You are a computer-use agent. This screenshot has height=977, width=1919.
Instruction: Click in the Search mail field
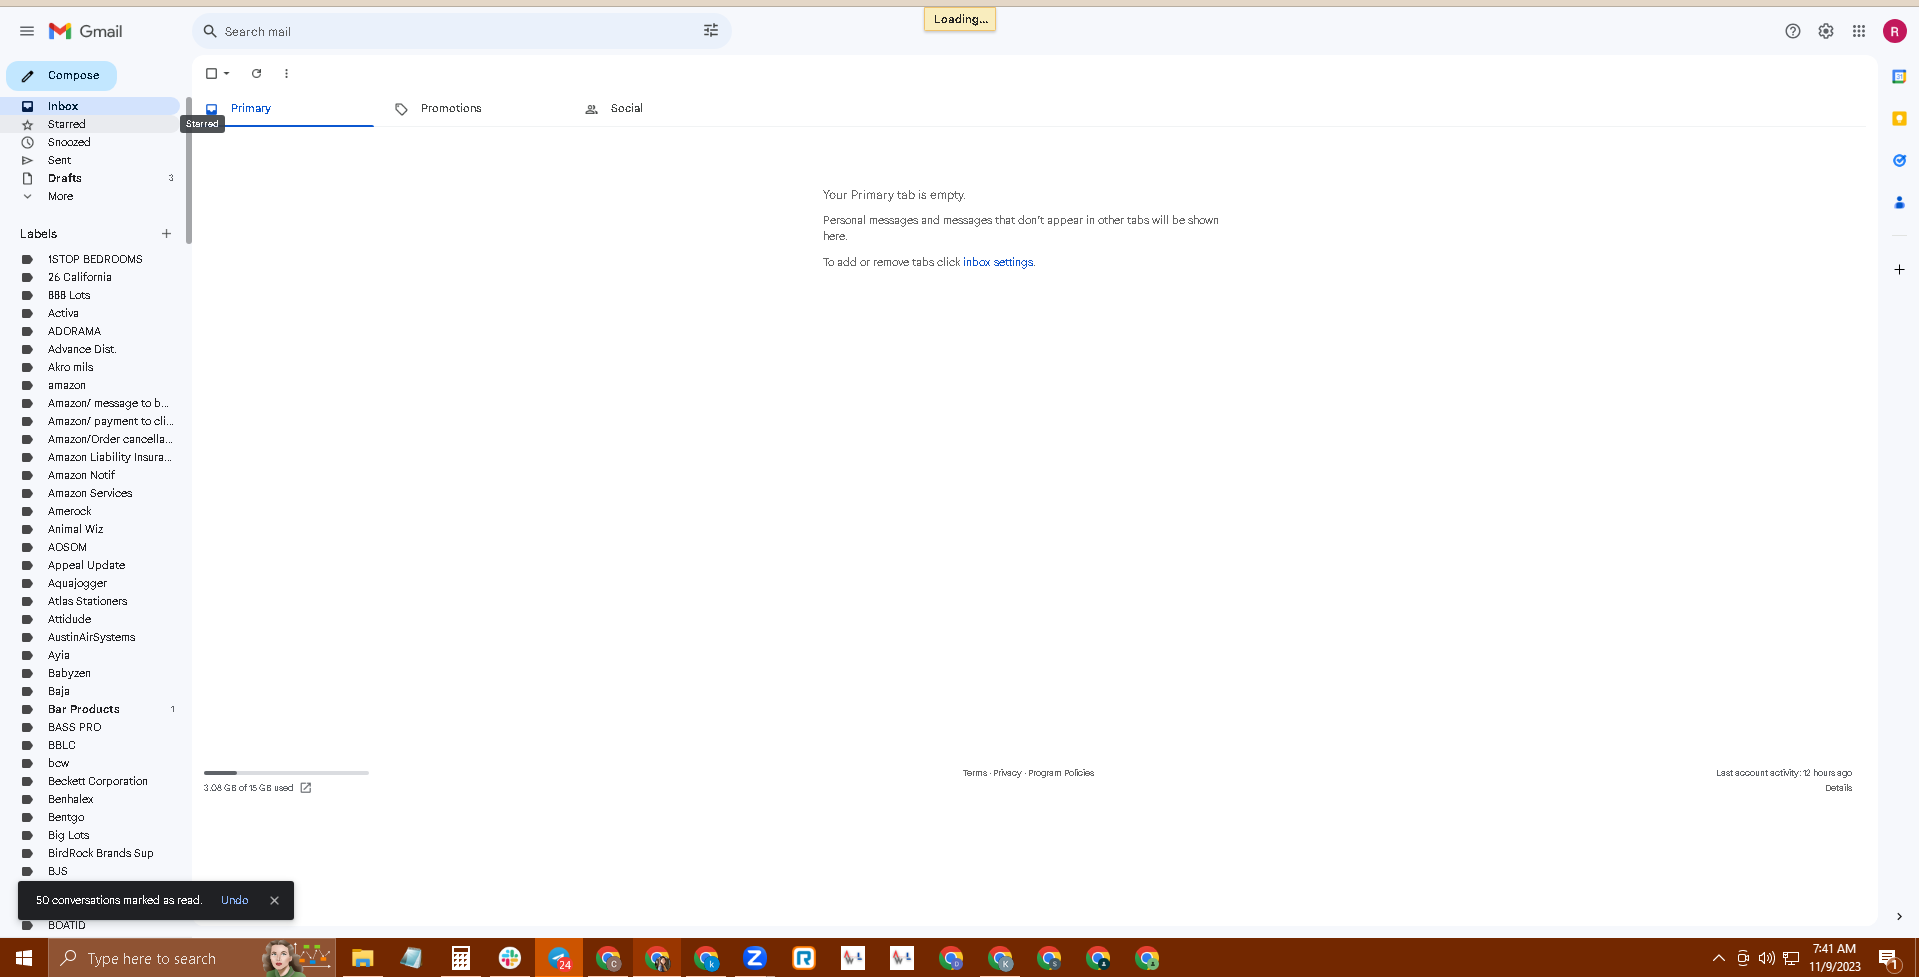pos(460,31)
